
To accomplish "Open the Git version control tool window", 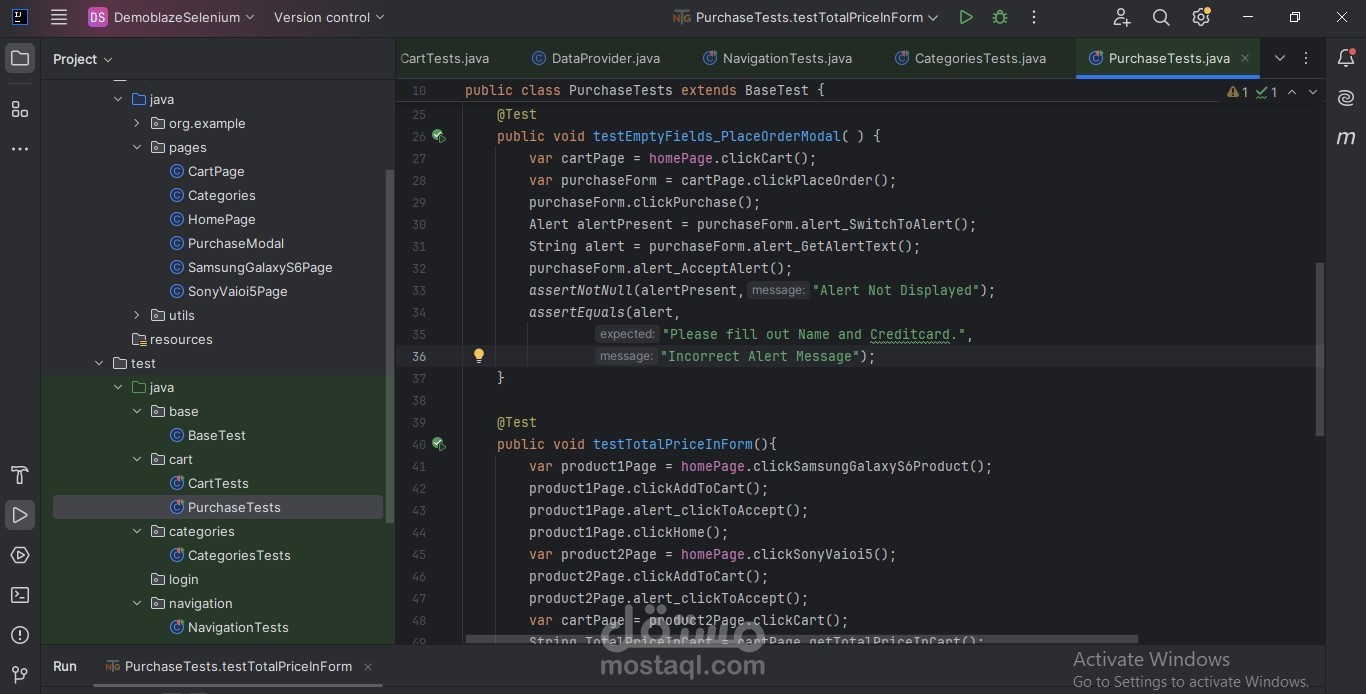I will coord(20,675).
